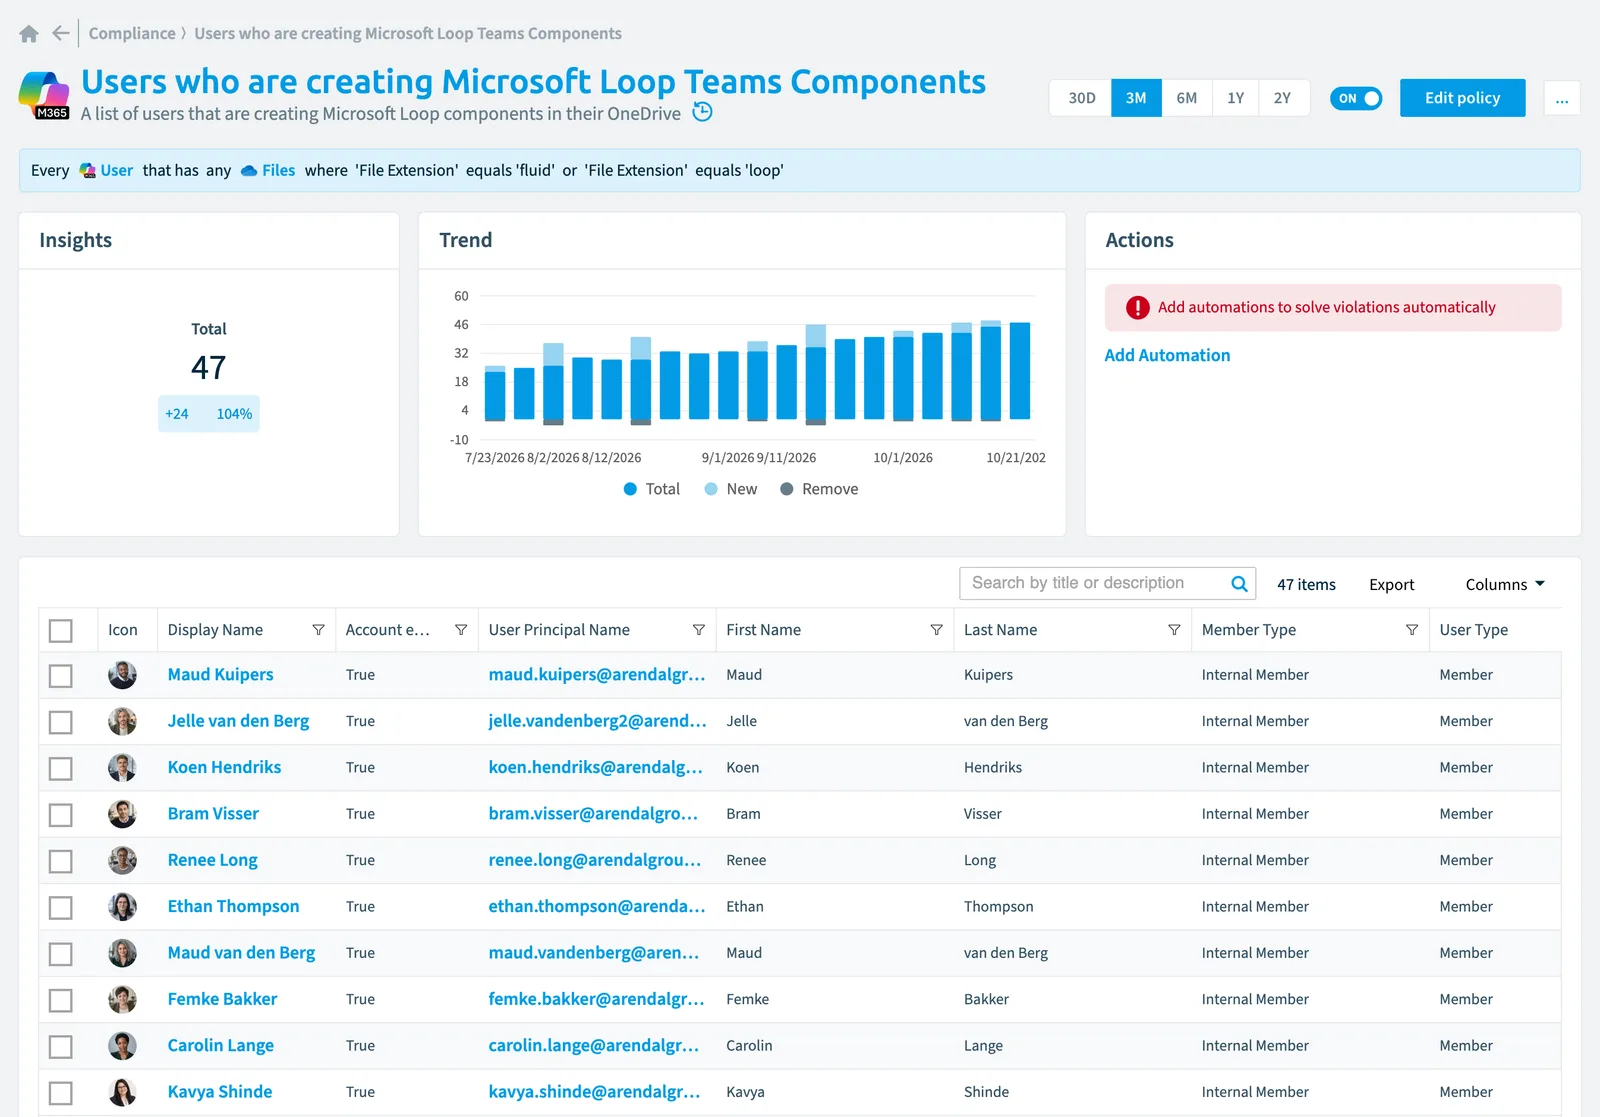Toggle the Remove legend color dot
Viewport: 1600px width, 1117px height.
[787, 489]
